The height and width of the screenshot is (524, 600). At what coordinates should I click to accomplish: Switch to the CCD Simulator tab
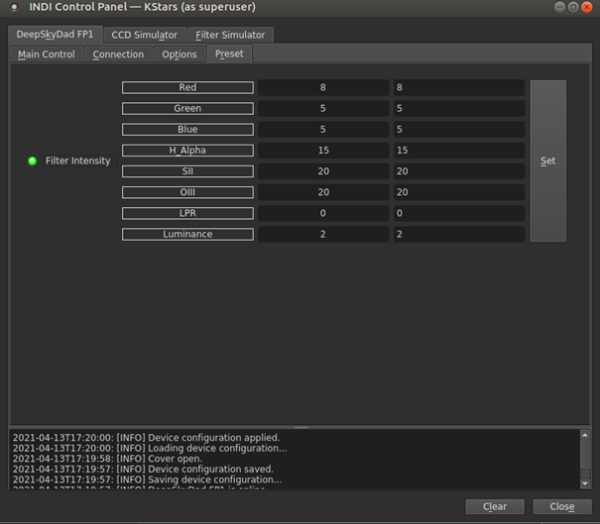[x=144, y=35]
